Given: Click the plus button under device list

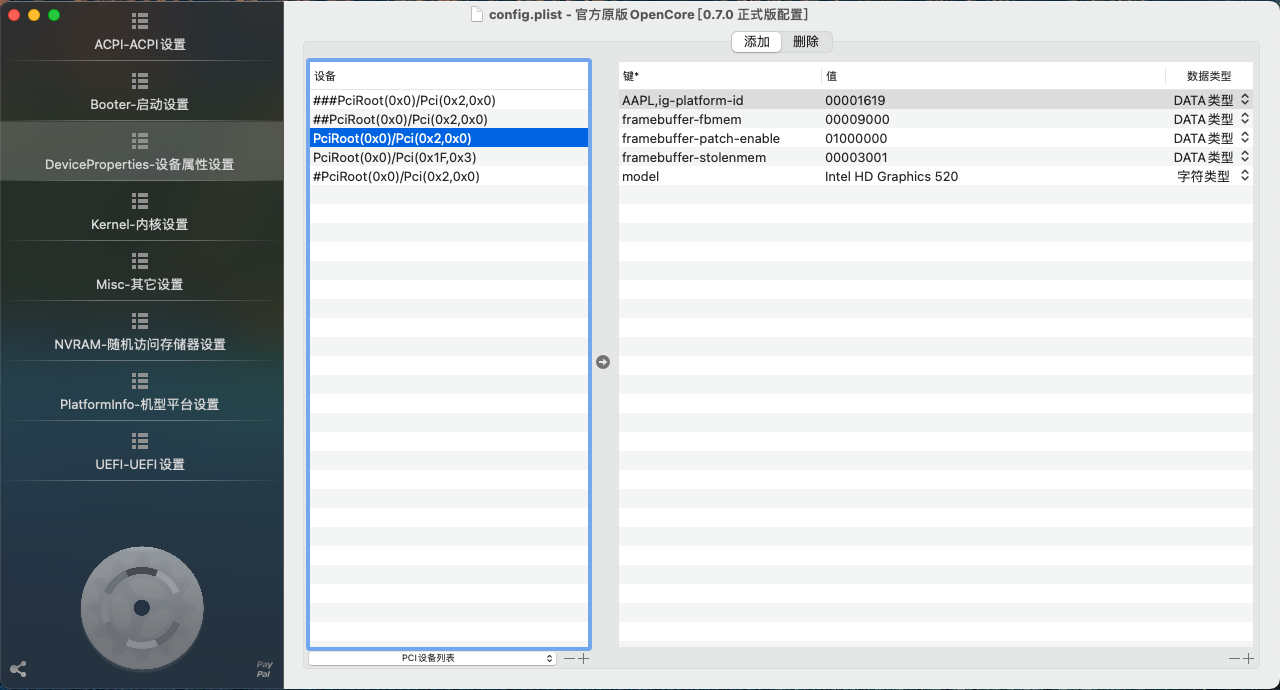Looking at the screenshot, I should click(584, 658).
